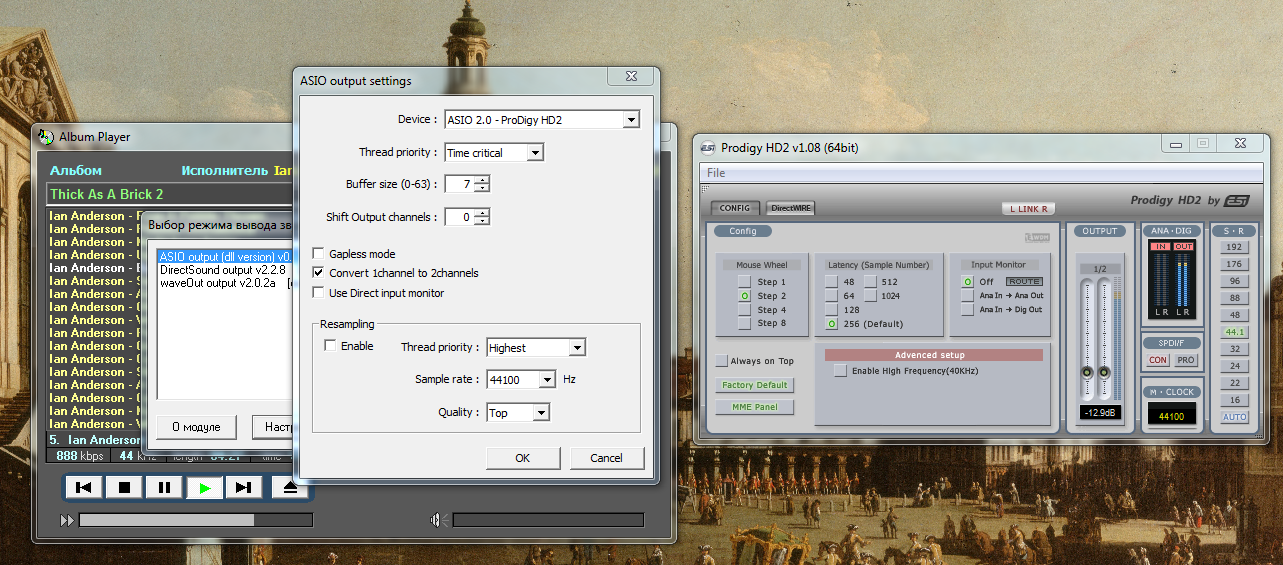Toggle the Always on Top checkbox
Screen dimensions: 1283x565
[x=722, y=361]
